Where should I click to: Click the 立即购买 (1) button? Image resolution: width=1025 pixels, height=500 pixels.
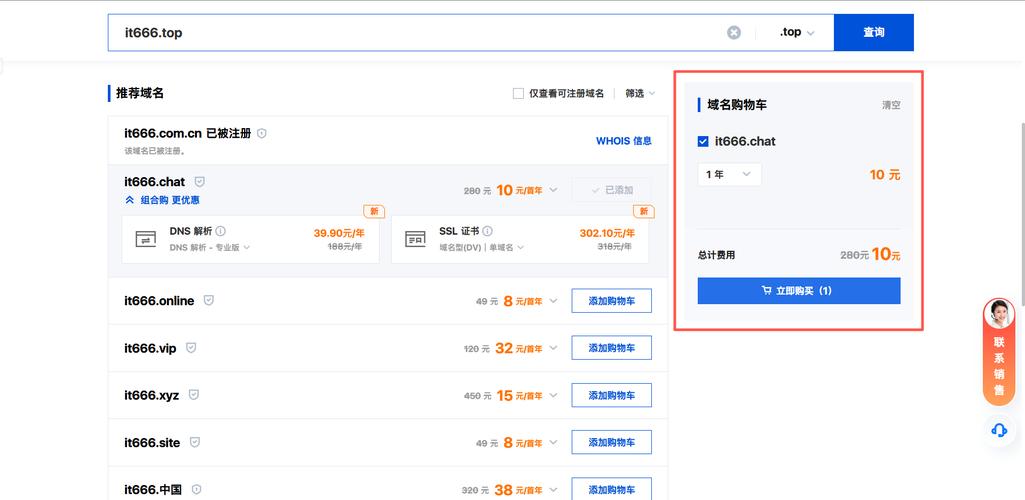click(x=799, y=290)
